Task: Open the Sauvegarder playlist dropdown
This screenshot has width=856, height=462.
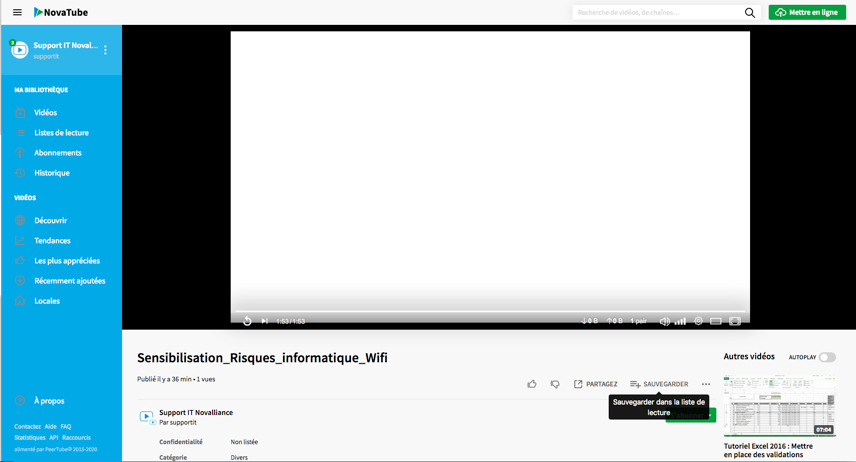Action: click(x=659, y=384)
